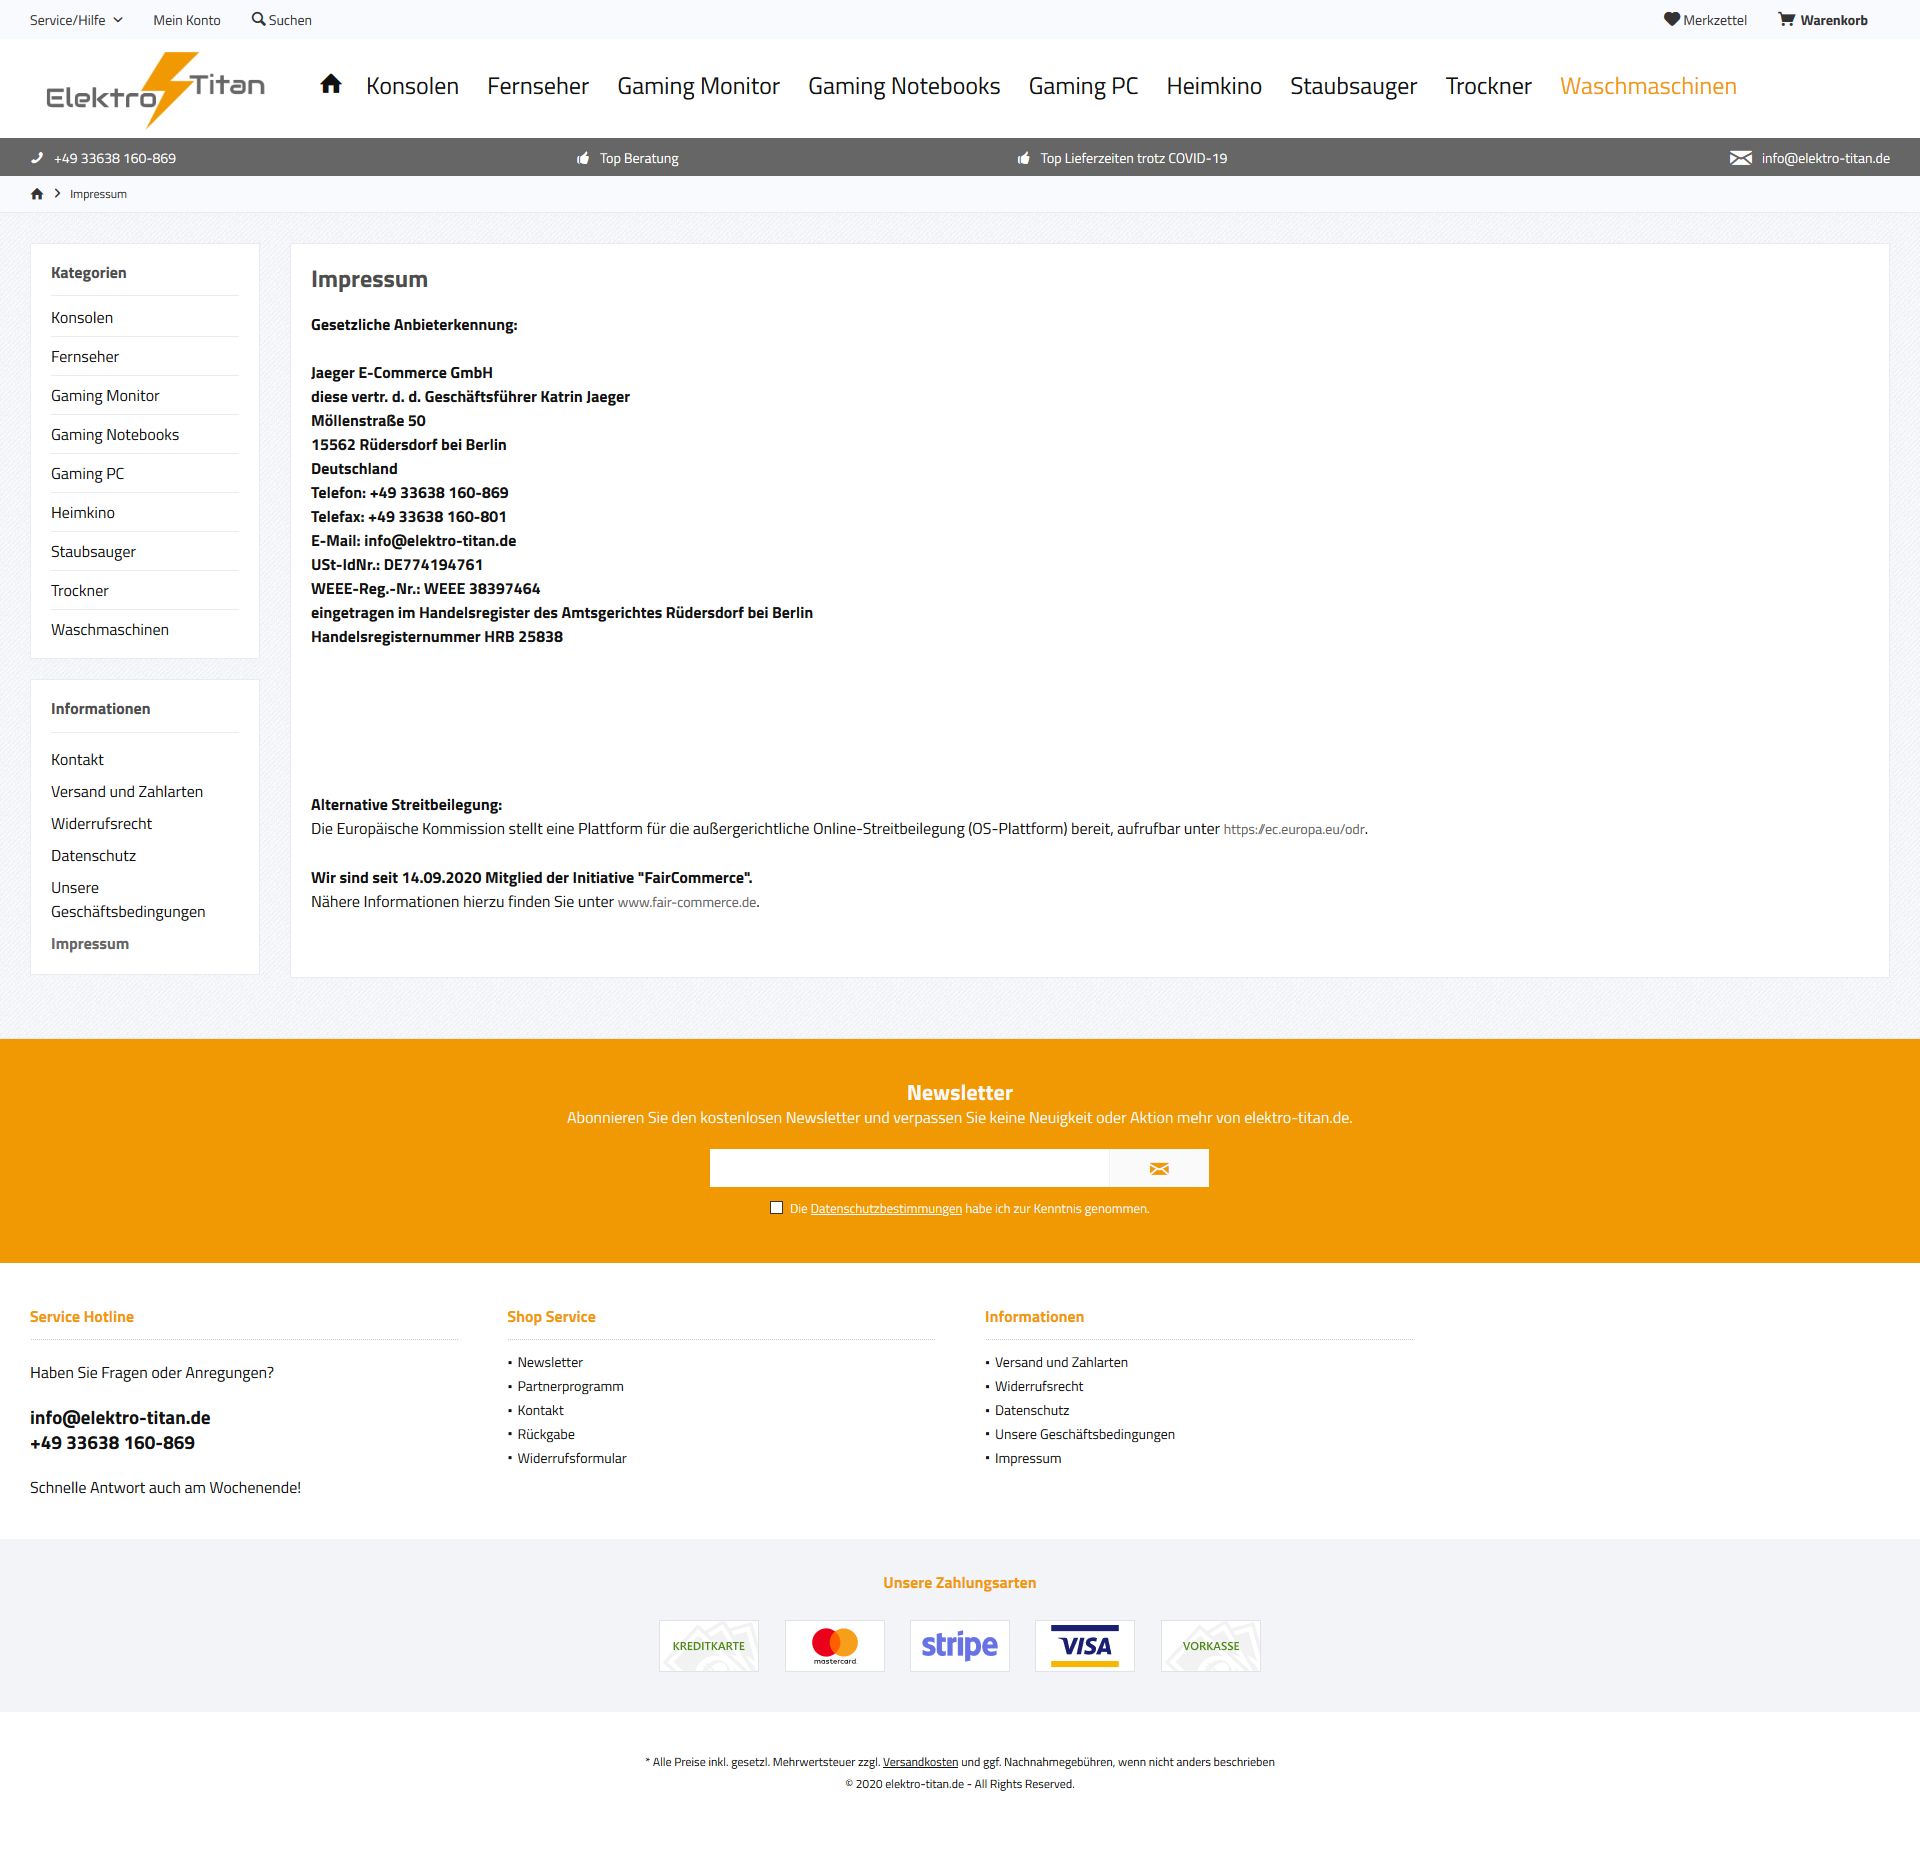Select Gaming Notebooks in top navigation
Viewport: 1920px width, 1851px height.
click(x=904, y=86)
